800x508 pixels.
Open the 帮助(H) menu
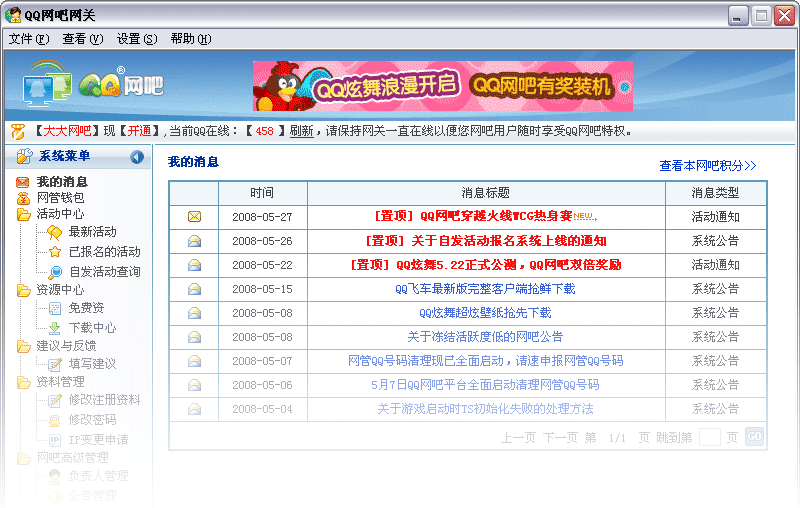(191, 39)
